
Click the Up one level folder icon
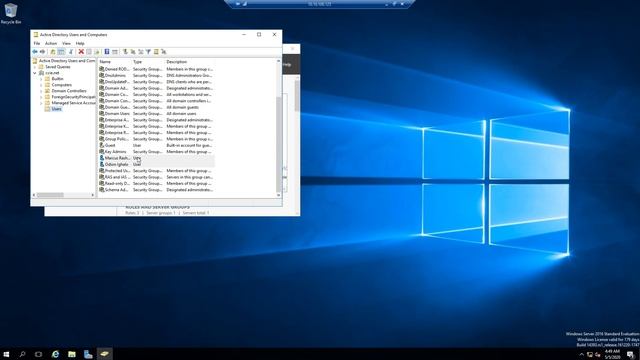[x=53, y=51]
